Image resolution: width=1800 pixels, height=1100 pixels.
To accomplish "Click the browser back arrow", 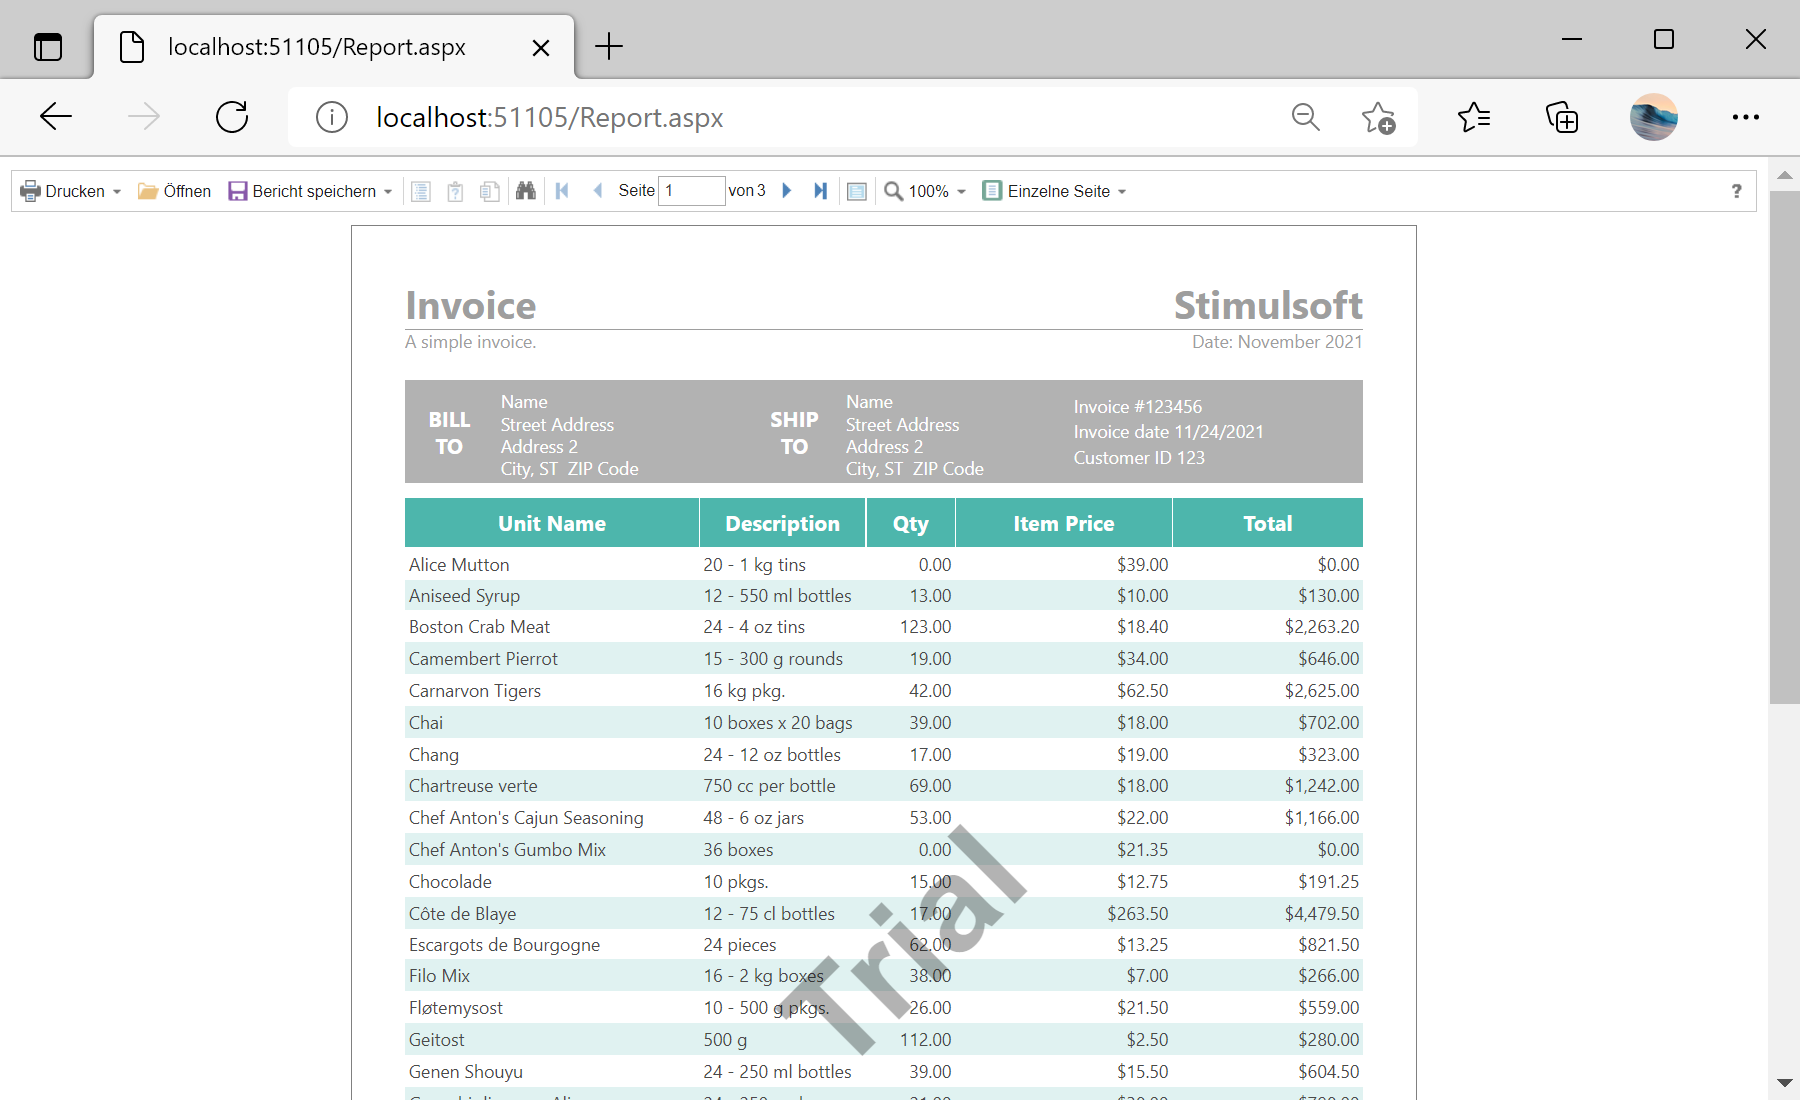I will 56,117.
